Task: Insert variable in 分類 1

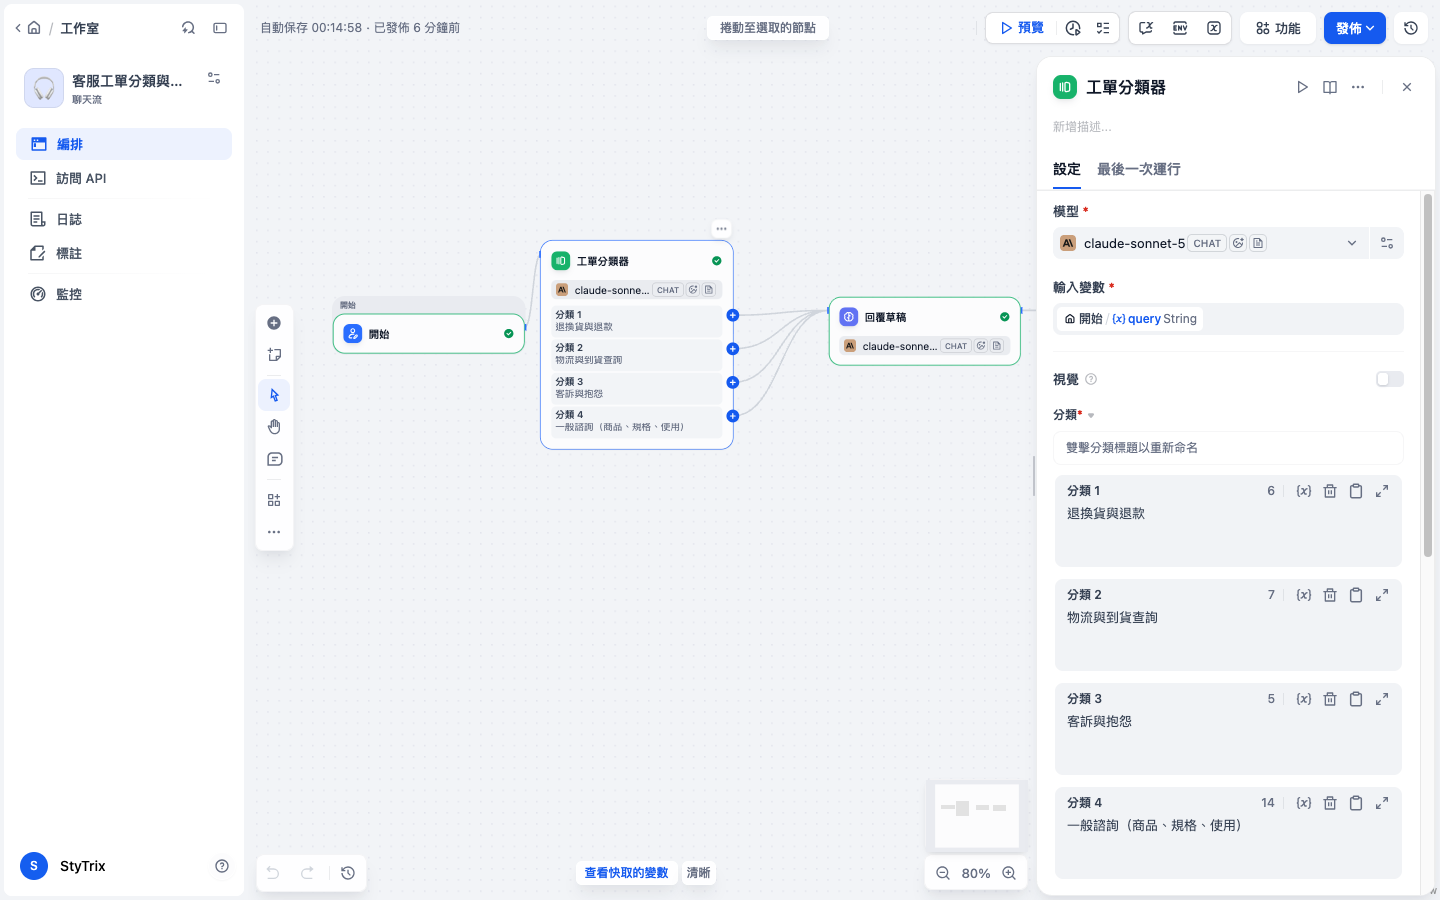Action: click(x=1304, y=491)
